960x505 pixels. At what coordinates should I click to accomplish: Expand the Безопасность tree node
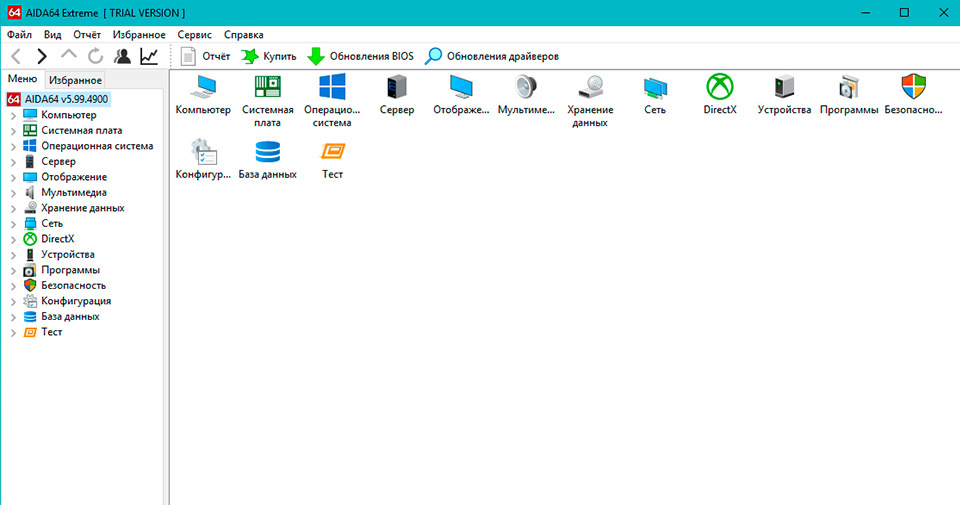coord(13,285)
